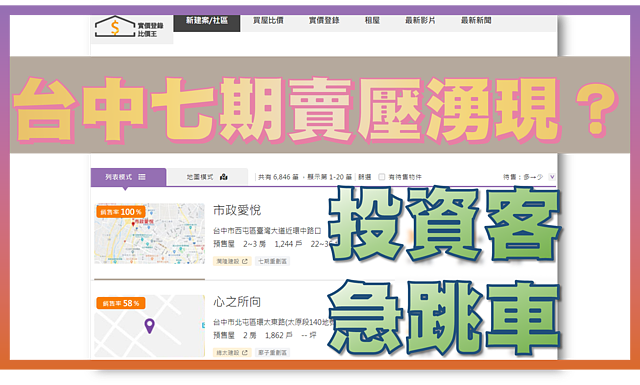Click the list icon in 列表模式 tab
This screenshot has width=640, height=385.
[x=142, y=177]
